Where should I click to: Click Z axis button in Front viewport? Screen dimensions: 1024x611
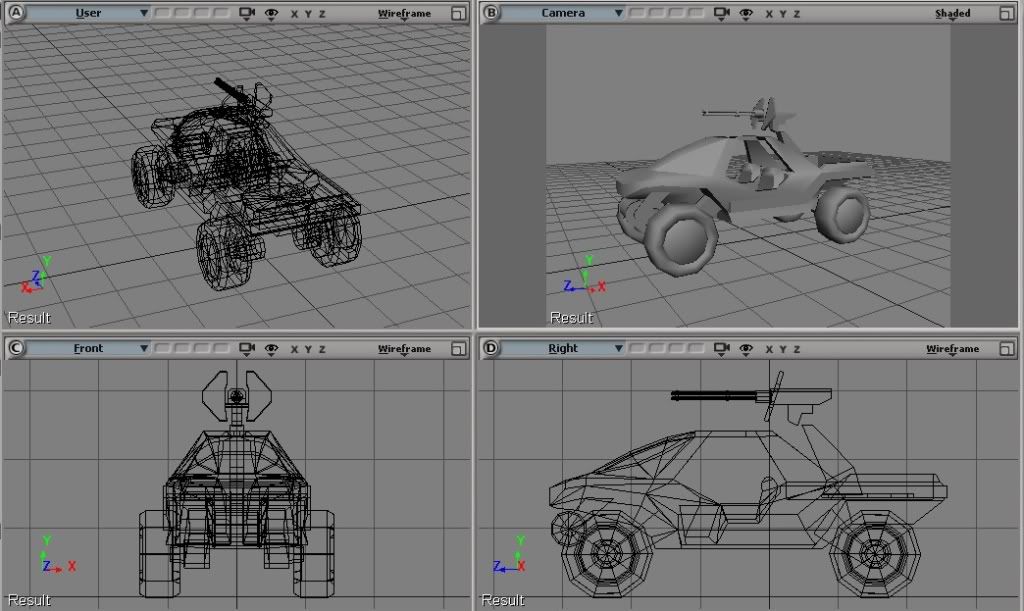coord(322,349)
